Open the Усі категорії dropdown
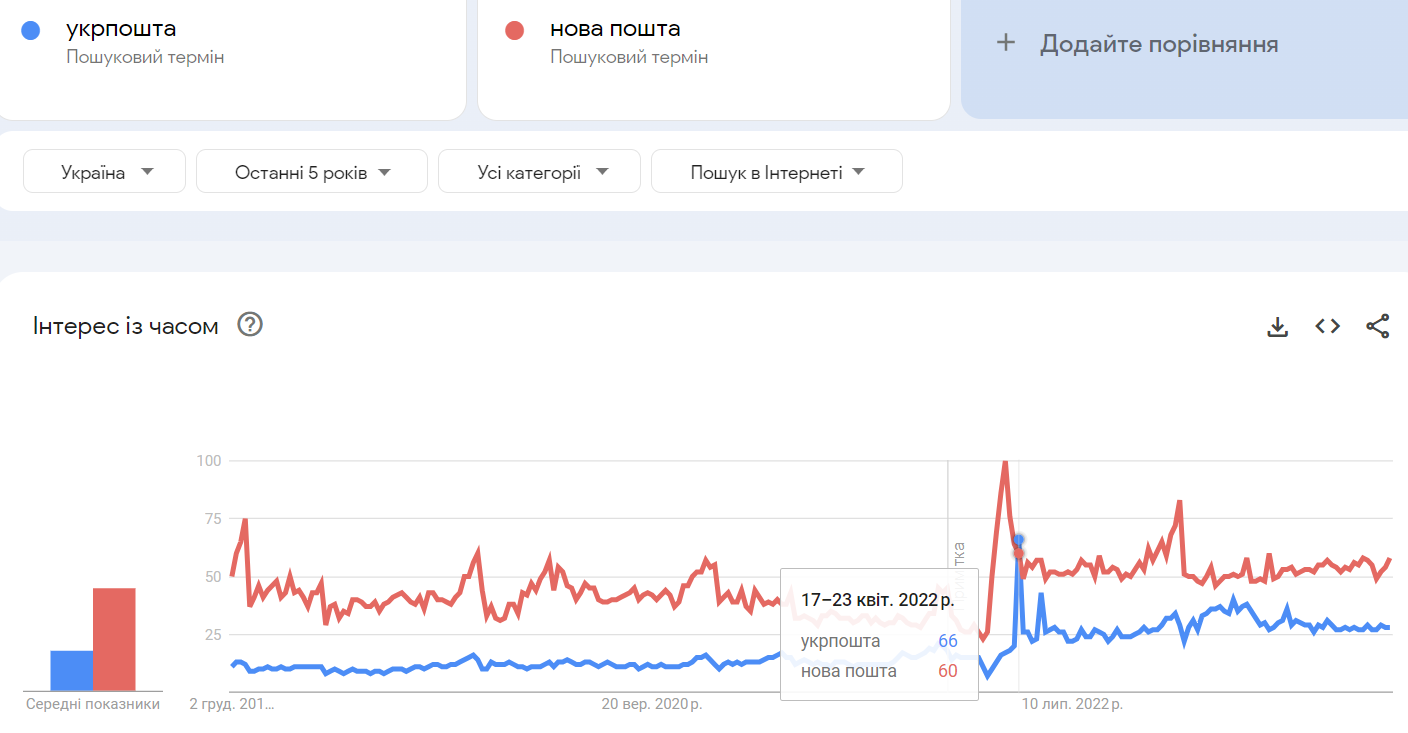1408x733 pixels. click(x=539, y=170)
